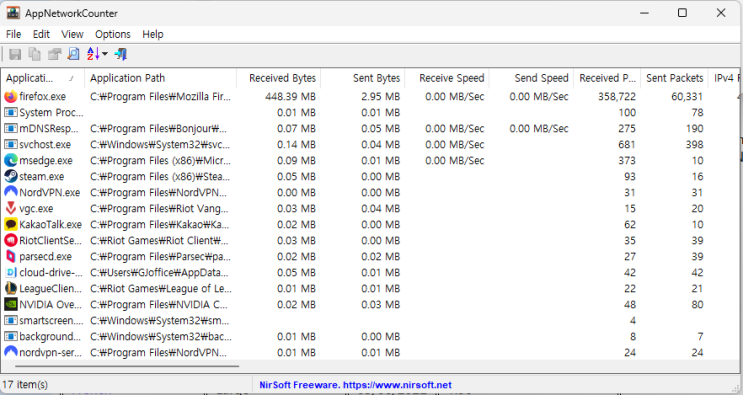Click the msedge.exe icon
The image size is (743, 395).
tap(11, 161)
